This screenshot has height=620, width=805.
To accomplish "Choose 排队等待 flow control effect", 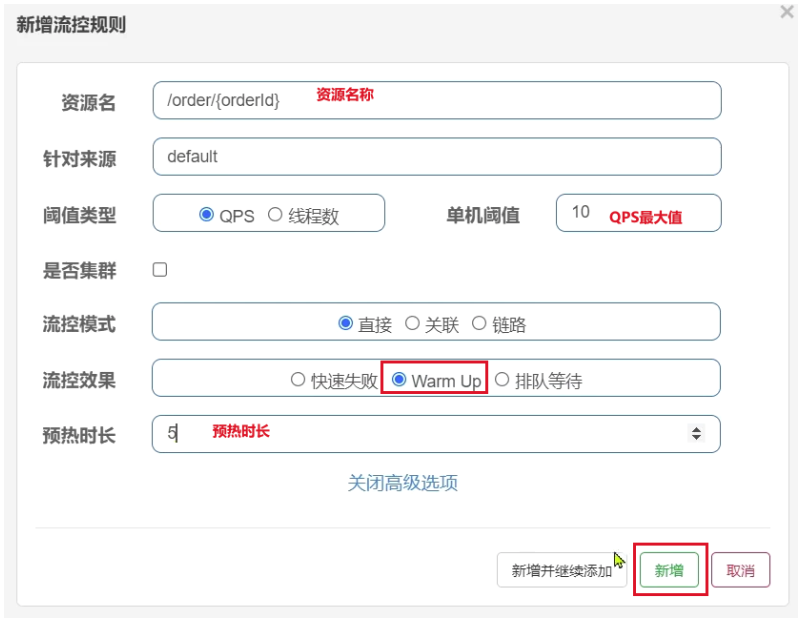I will 502,380.
